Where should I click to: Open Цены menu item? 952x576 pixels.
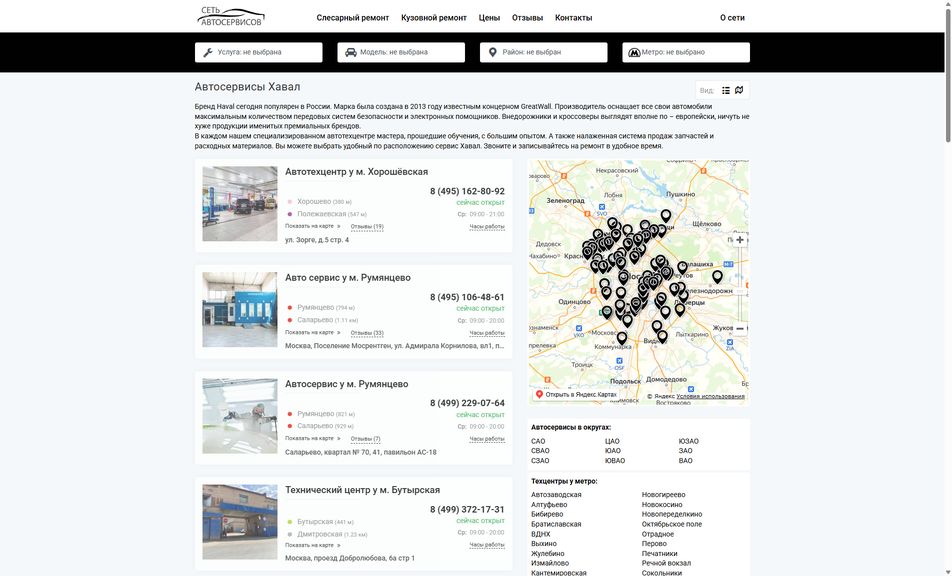(489, 18)
